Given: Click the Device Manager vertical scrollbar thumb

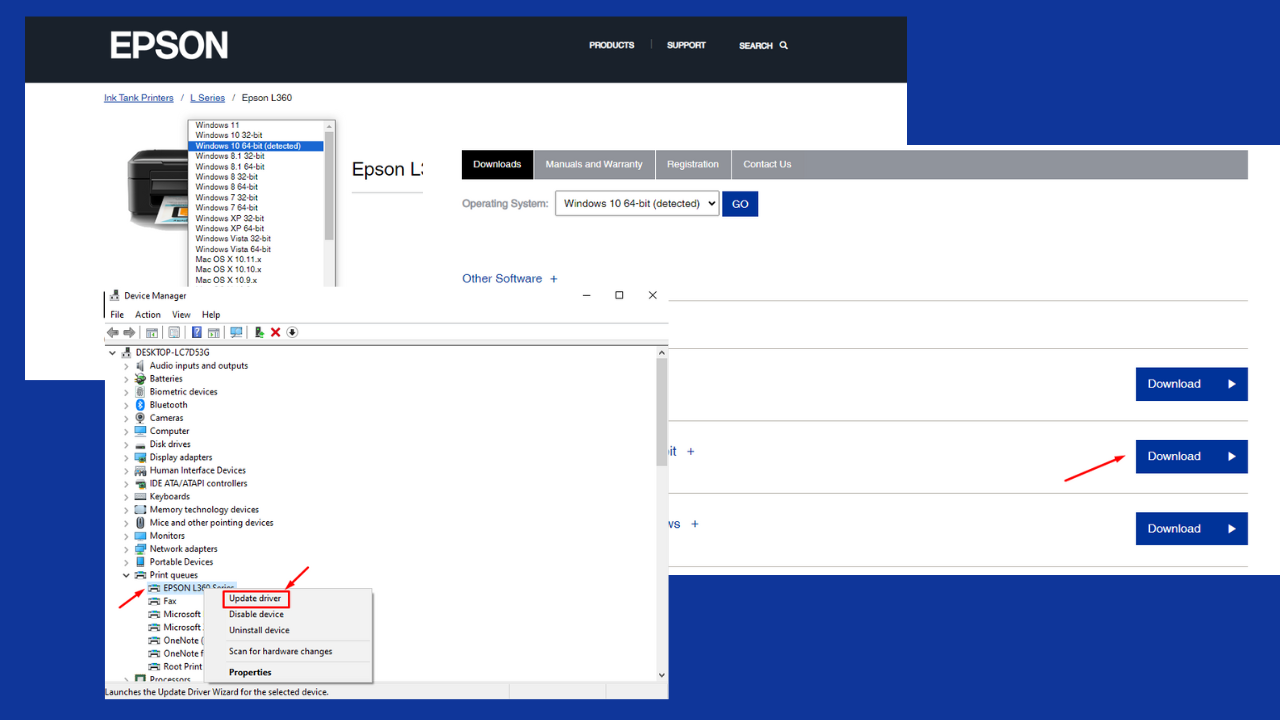Looking at the screenshot, I should (662, 412).
